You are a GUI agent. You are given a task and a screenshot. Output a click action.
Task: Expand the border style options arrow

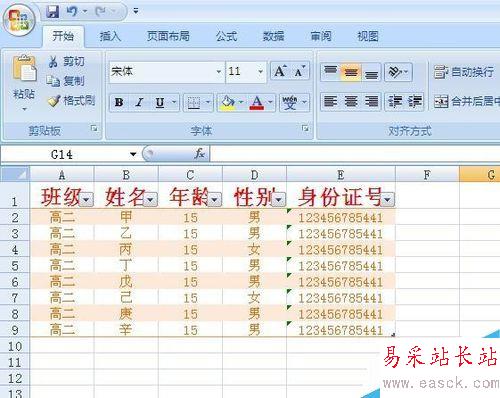click(x=208, y=102)
